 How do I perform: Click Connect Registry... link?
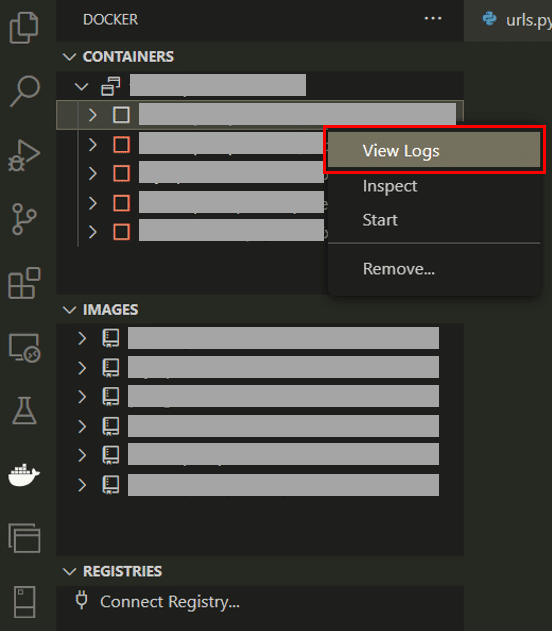point(170,602)
